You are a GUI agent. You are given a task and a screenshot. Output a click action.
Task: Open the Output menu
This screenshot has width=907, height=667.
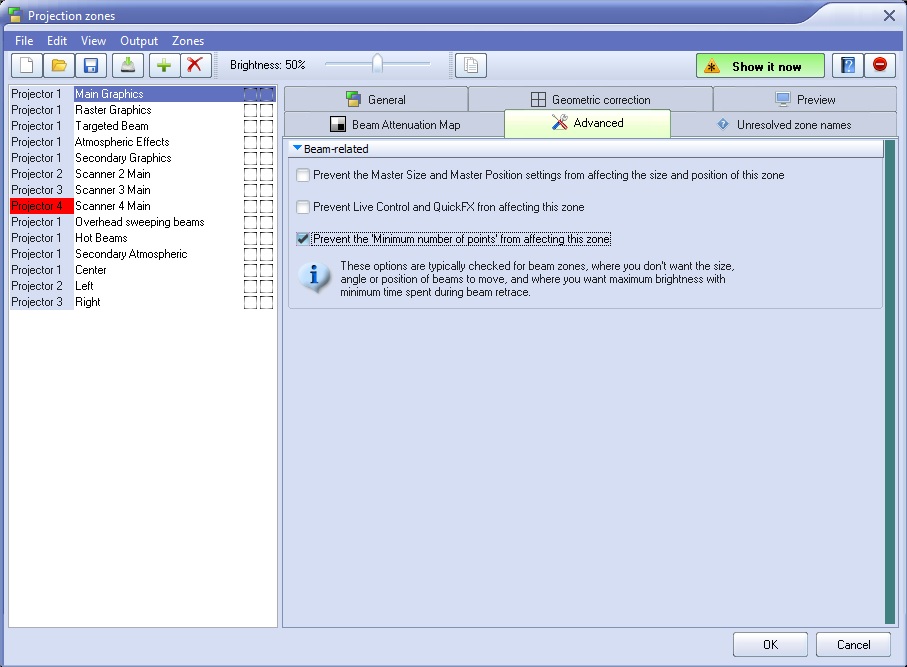(139, 41)
